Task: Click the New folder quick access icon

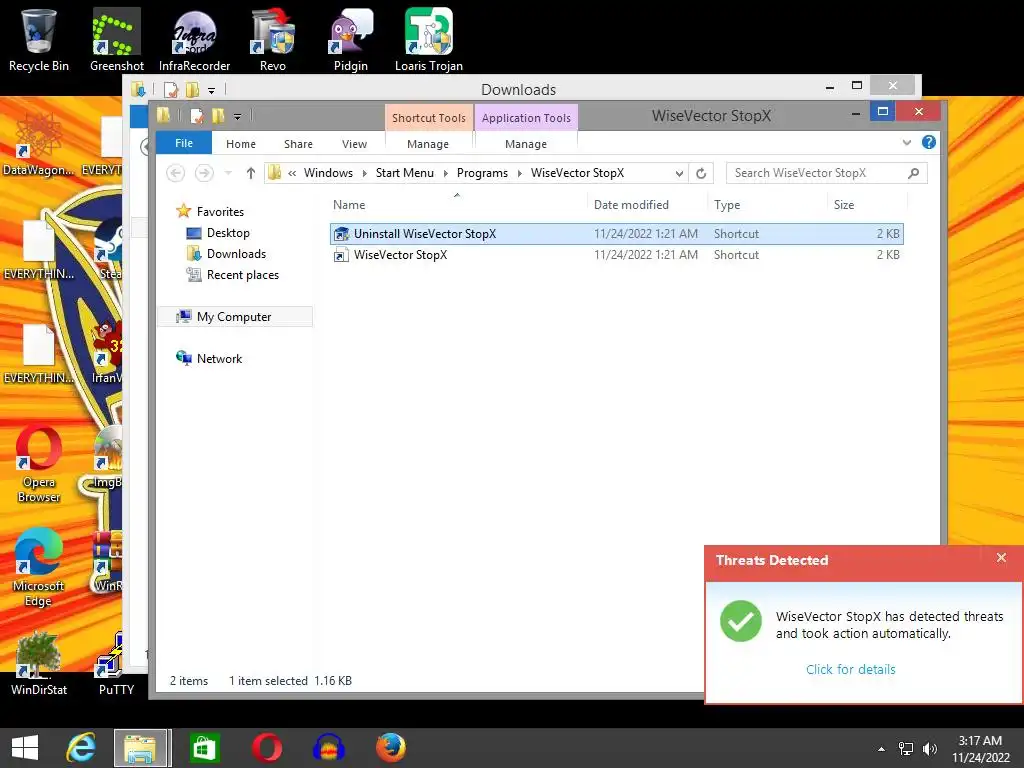Action: (x=218, y=116)
